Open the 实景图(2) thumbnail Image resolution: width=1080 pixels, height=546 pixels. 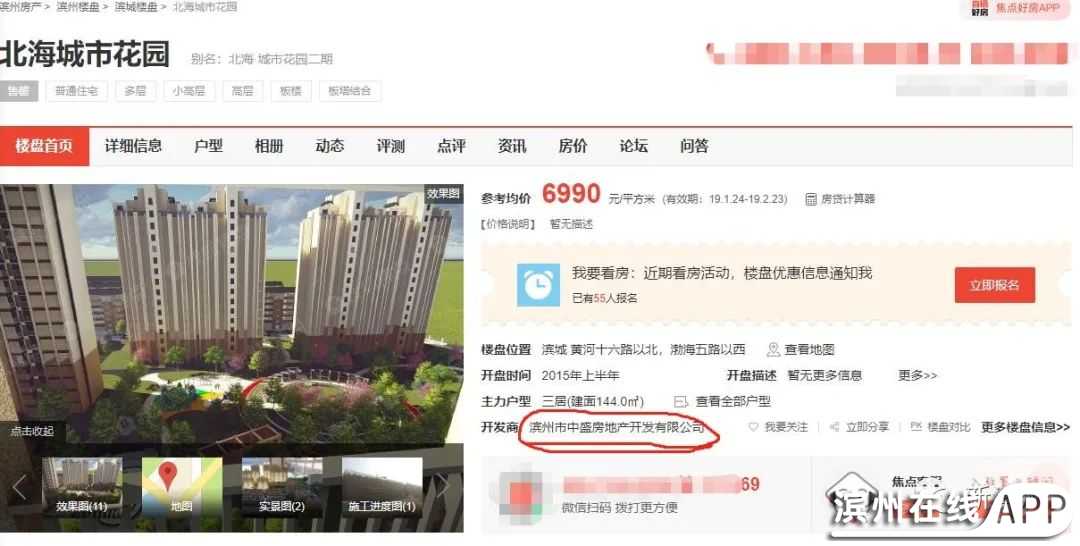point(282,487)
